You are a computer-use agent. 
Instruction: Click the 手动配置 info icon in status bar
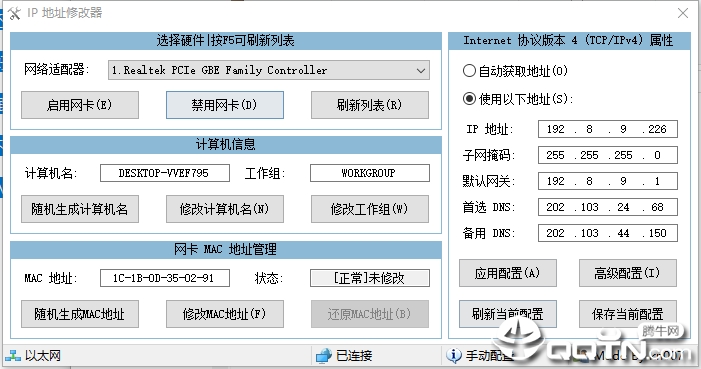click(453, 356)
